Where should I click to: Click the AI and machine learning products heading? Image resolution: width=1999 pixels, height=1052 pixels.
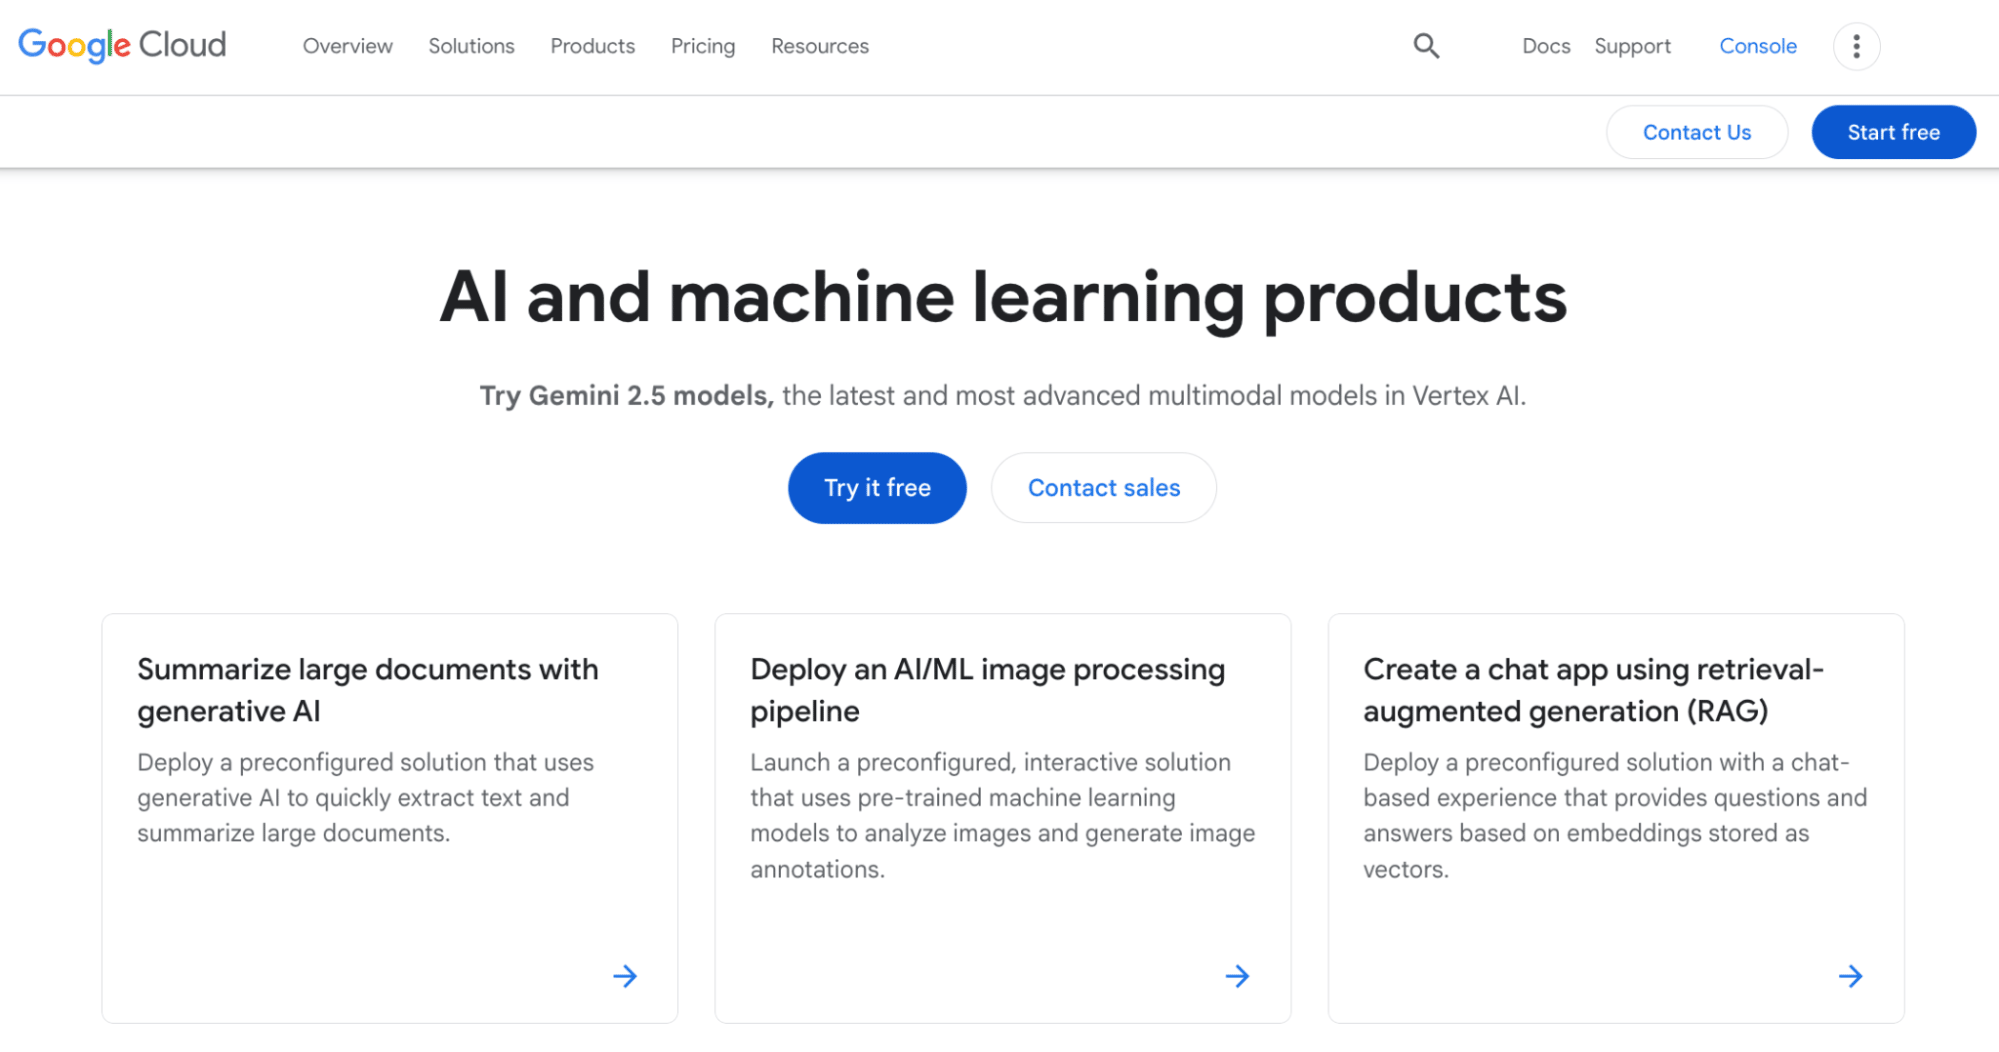[1003, 298]
